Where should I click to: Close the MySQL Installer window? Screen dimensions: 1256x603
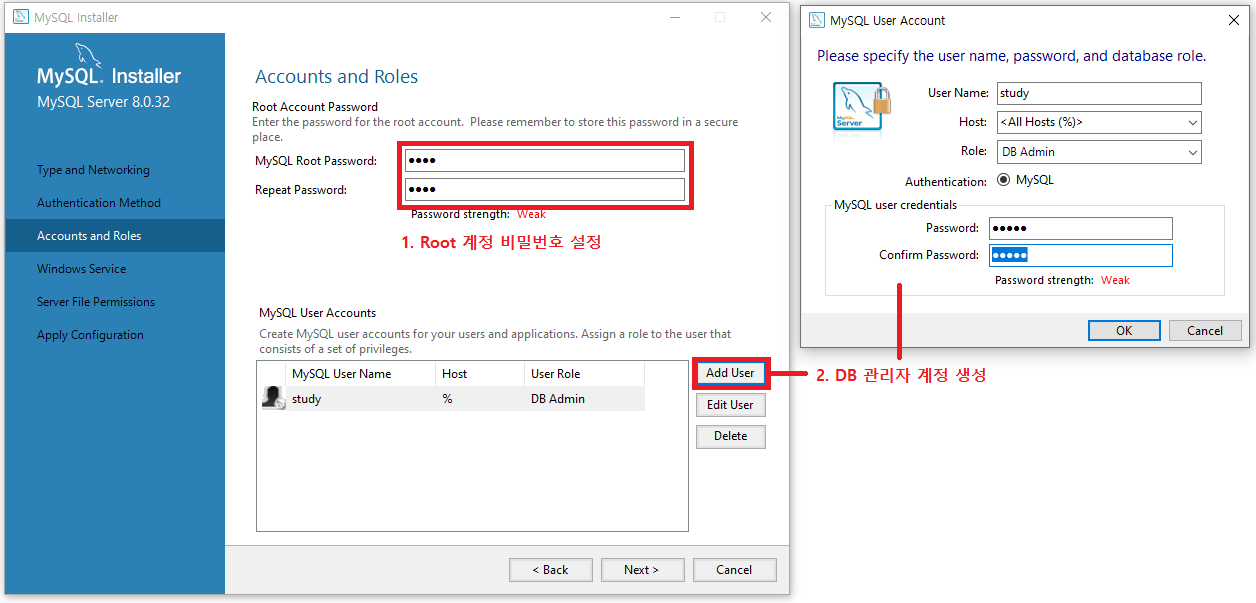tap(766, 17)
